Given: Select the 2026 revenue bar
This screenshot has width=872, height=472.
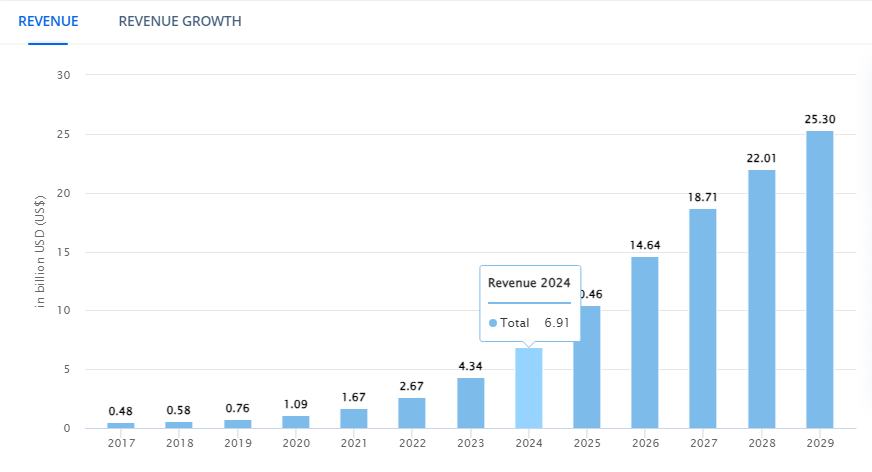Looking at the screenshot, I should [x=645, y=342].
